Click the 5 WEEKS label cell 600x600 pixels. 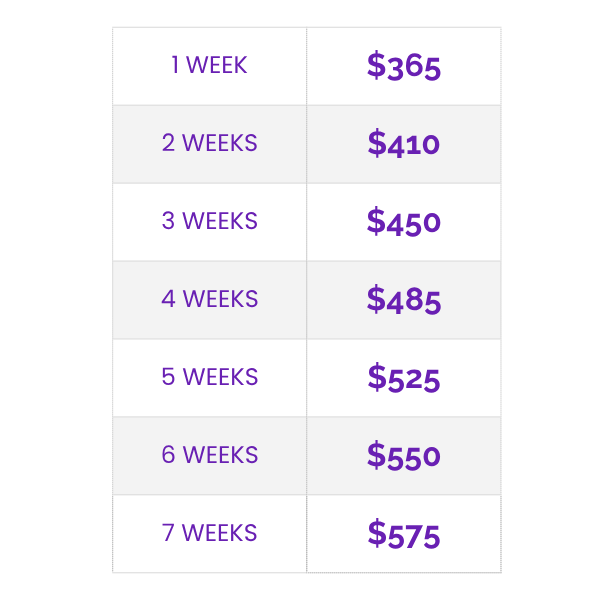coord(209,378)
